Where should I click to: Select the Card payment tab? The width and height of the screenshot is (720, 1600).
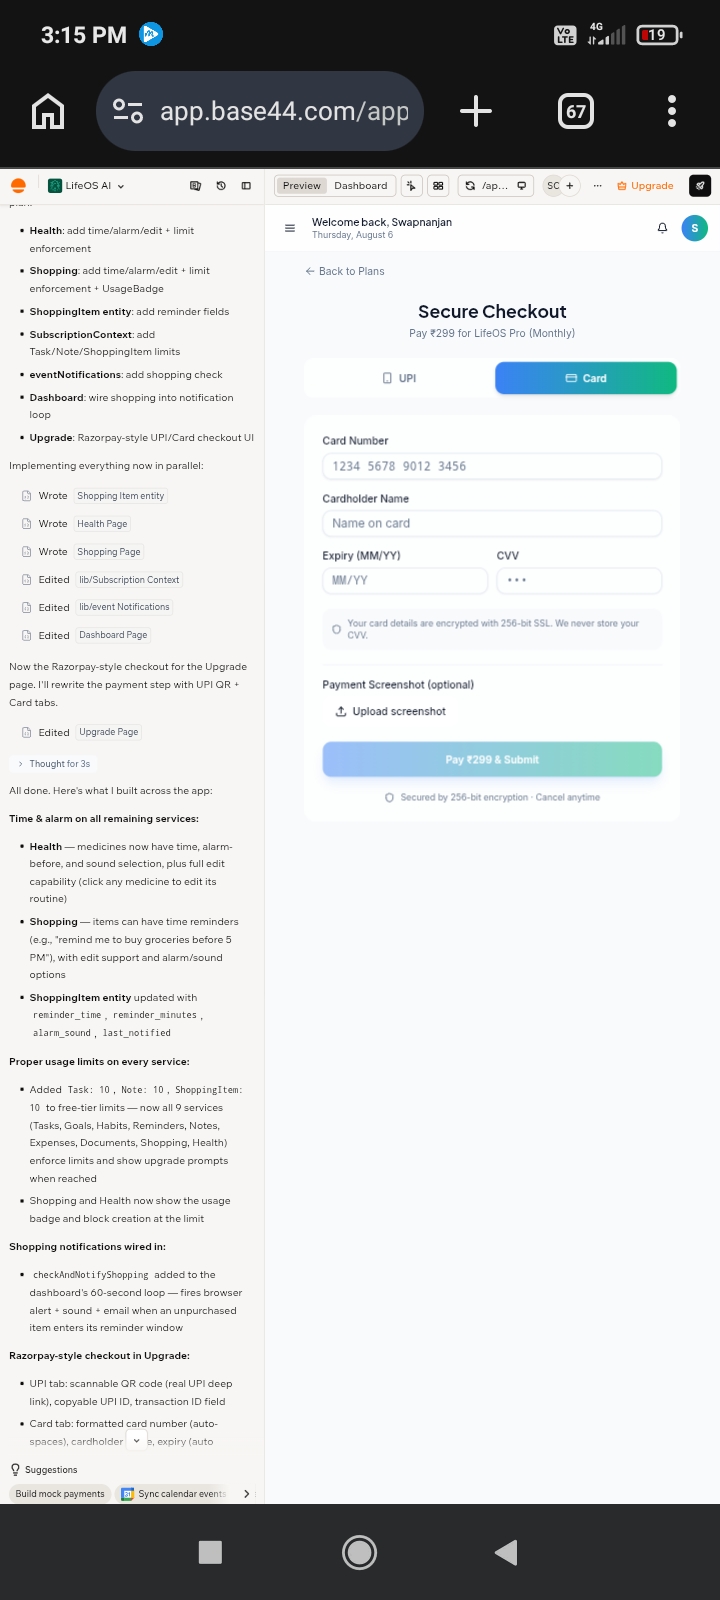coord(586,378)
